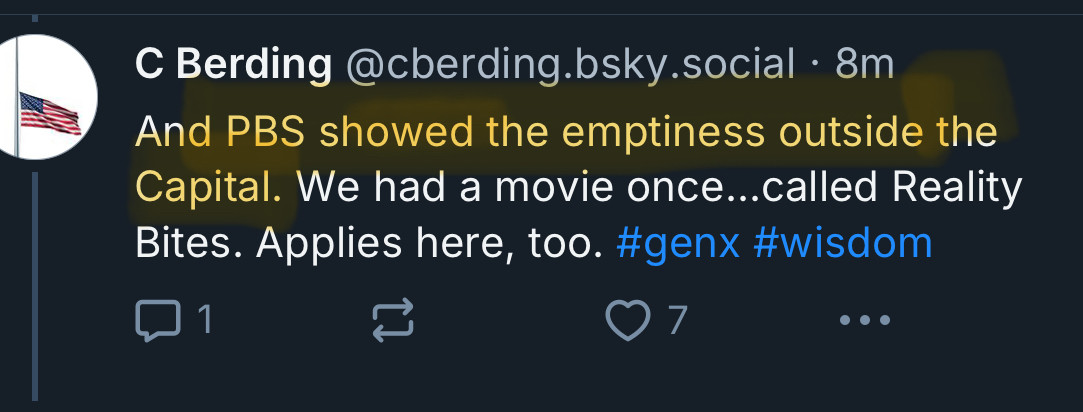Follow the #genx hashtag
The image size is (1083, 412).
(x=678, y=244)
